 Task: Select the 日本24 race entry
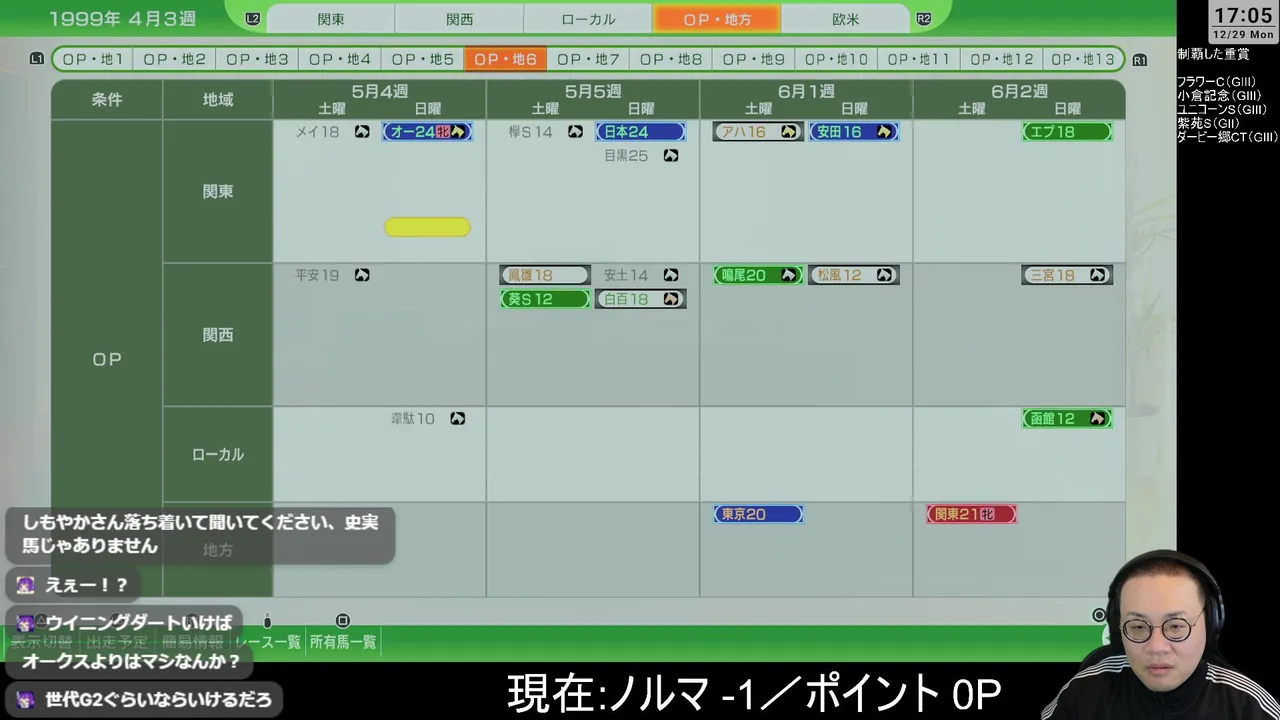(640, 132)
